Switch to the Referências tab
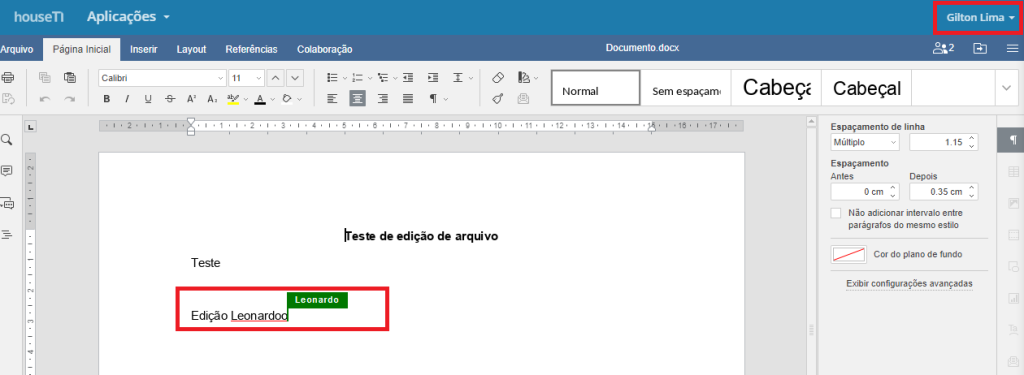This screenshot has width=1024, height=375. 251,49
